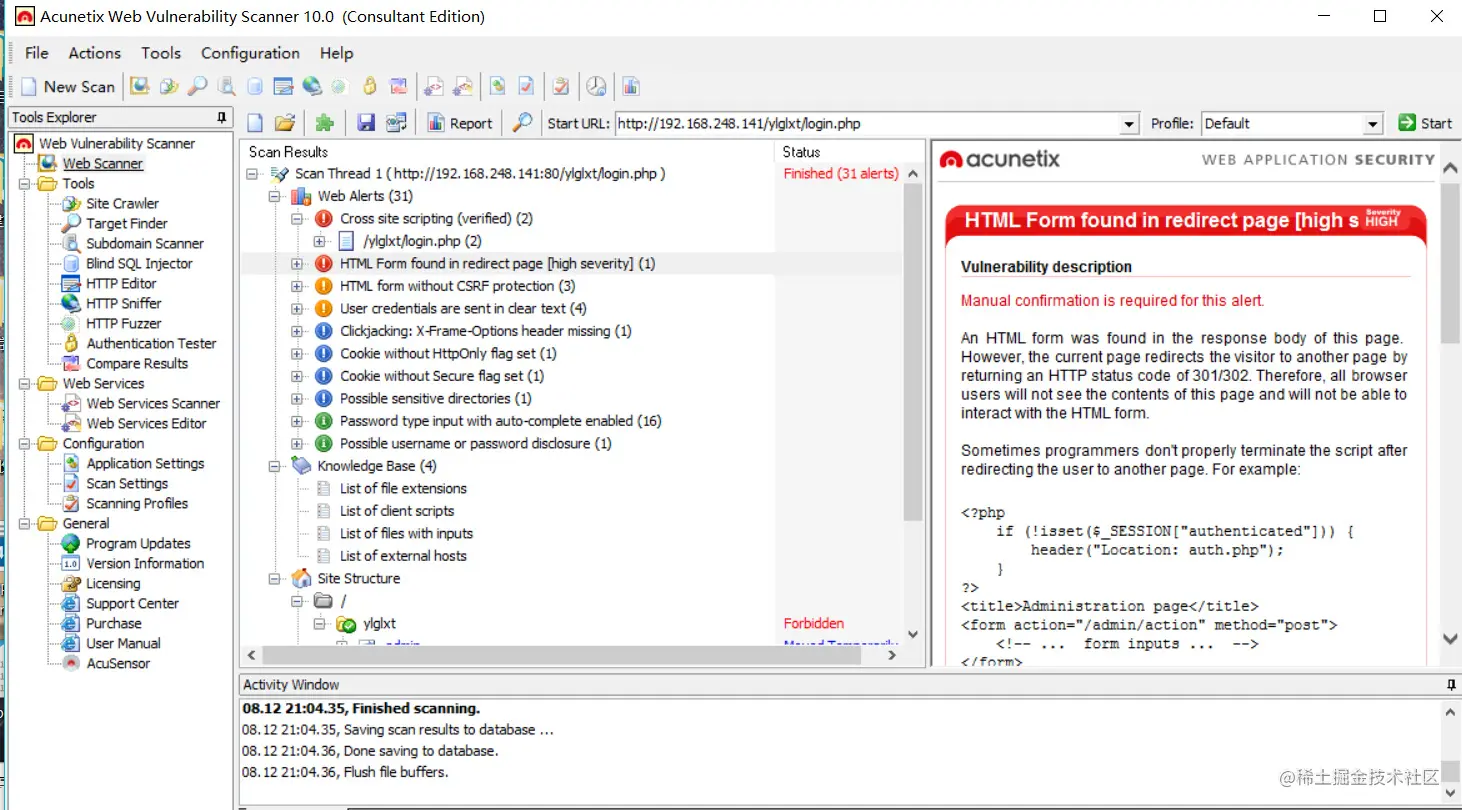
Task: Click the New Scan toolbar button
Action: pyautogui.click(x=68, y=87)
